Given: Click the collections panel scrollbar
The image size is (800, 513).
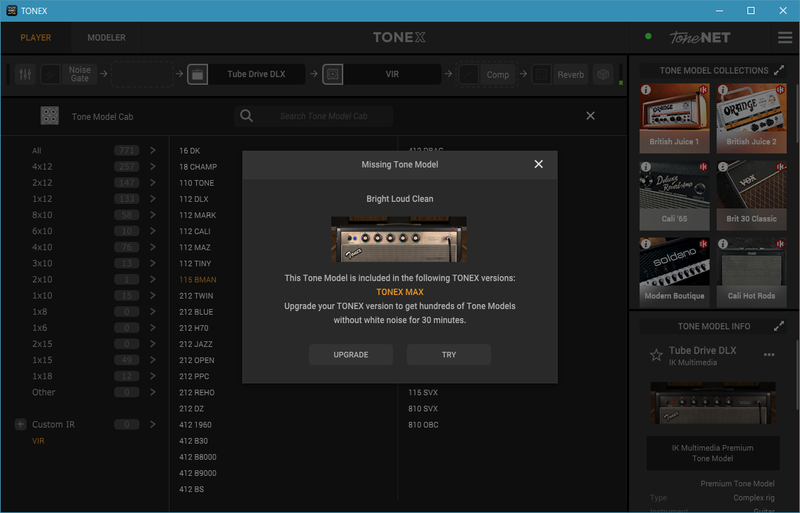Looking at the screenshot, I should pos(797,115).
